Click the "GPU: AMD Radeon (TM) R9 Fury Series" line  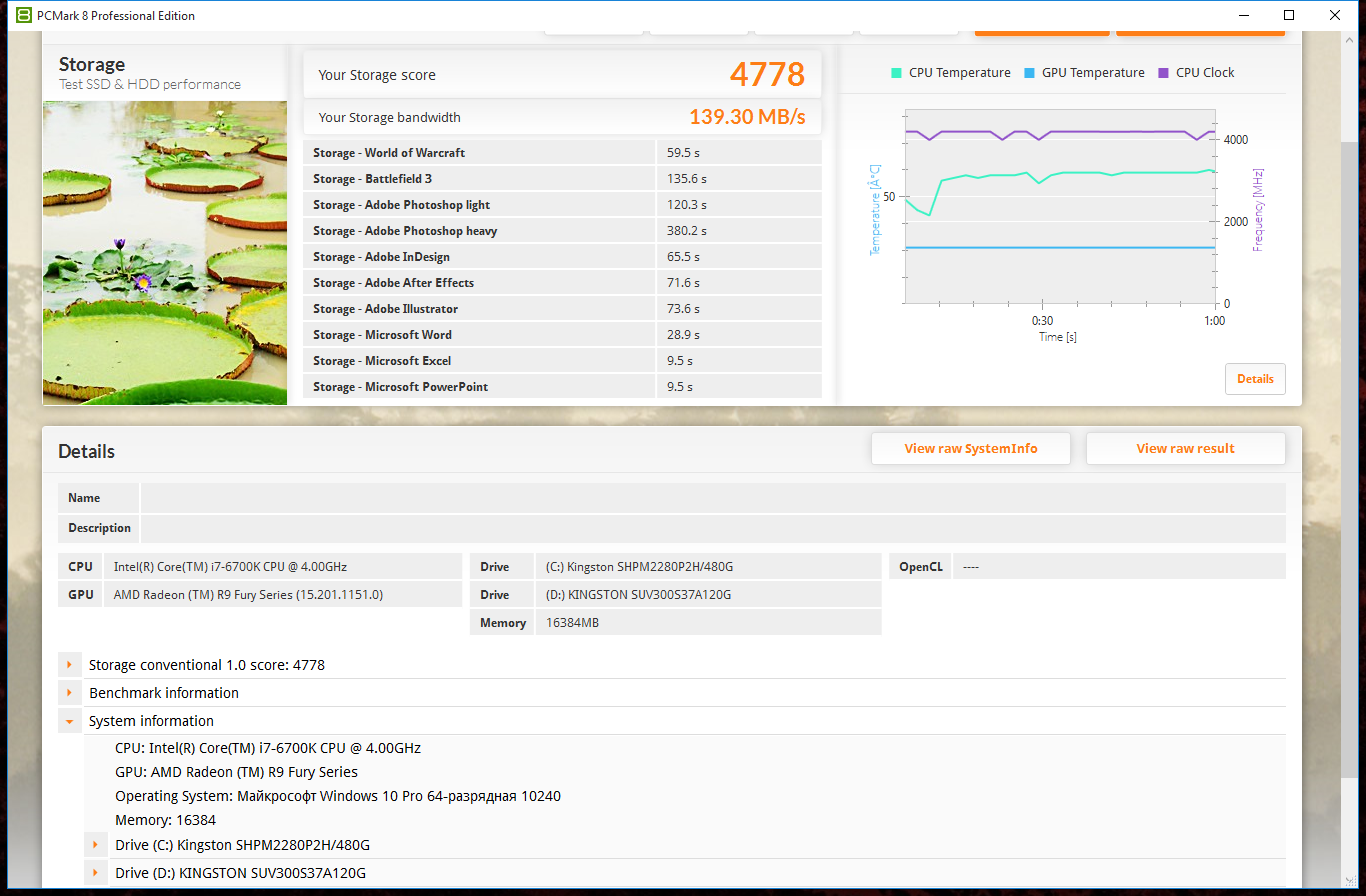click(x=236, y=773)
